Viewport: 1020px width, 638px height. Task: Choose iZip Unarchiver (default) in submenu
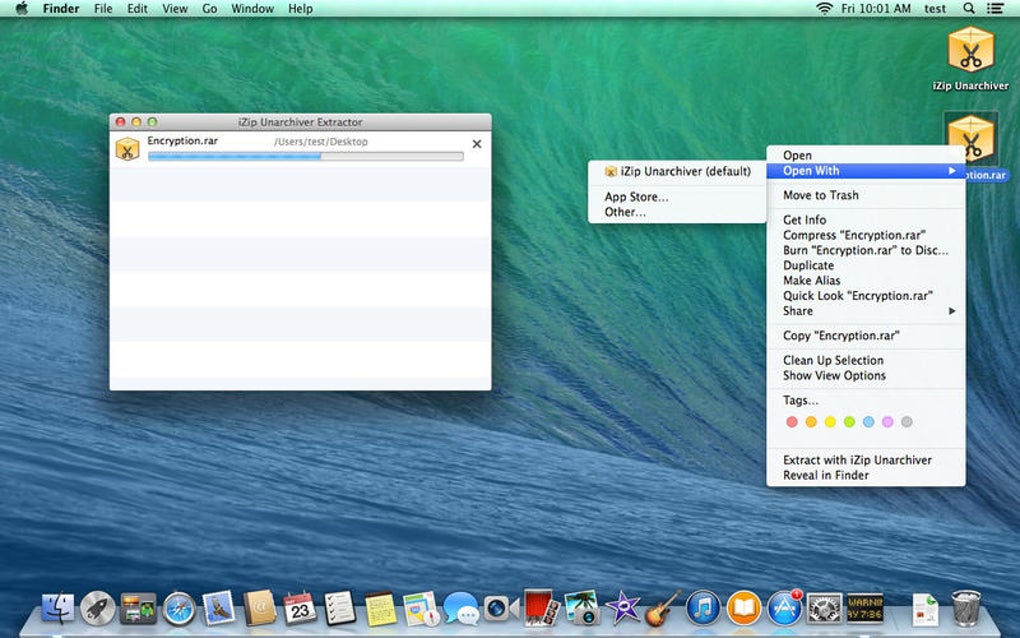[x=684, y=171]
